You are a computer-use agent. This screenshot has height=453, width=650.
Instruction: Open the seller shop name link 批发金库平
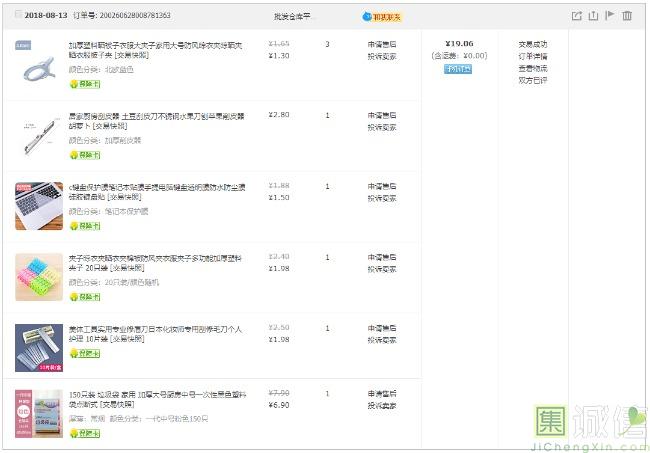(x=291, y=16)
